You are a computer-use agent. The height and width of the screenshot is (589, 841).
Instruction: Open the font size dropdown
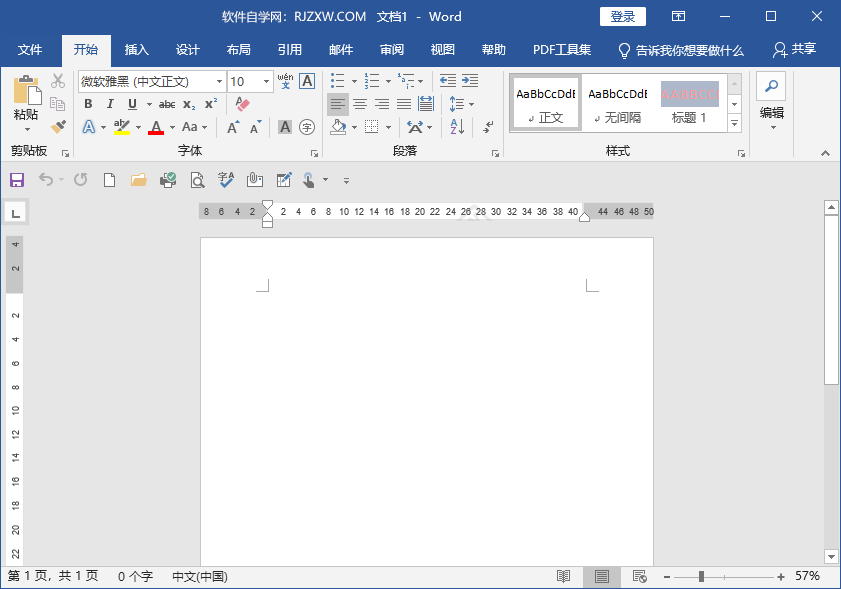[267, 81]
